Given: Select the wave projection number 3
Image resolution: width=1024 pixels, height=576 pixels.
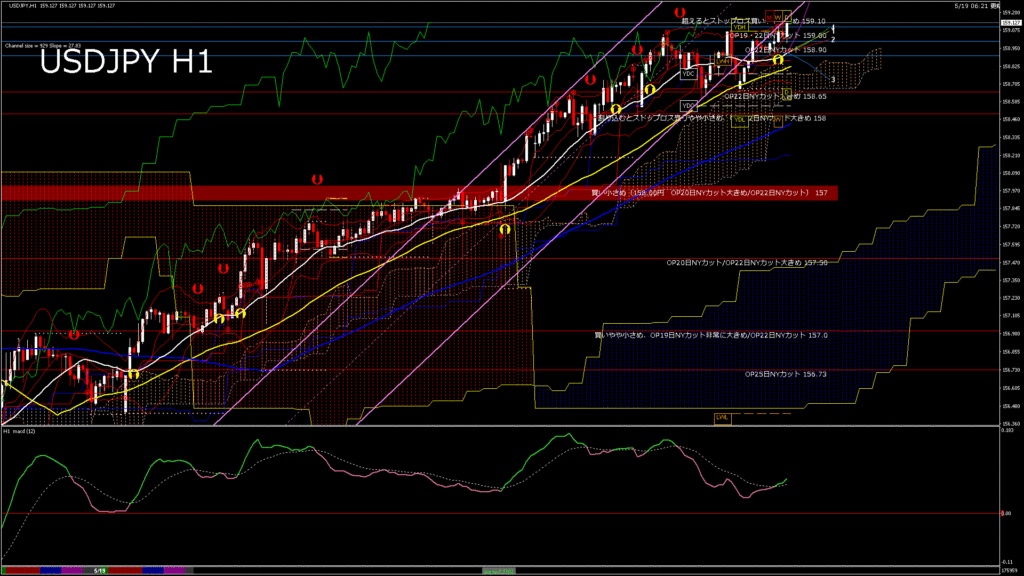Looking at the screenshot, I should pos(833,80).
